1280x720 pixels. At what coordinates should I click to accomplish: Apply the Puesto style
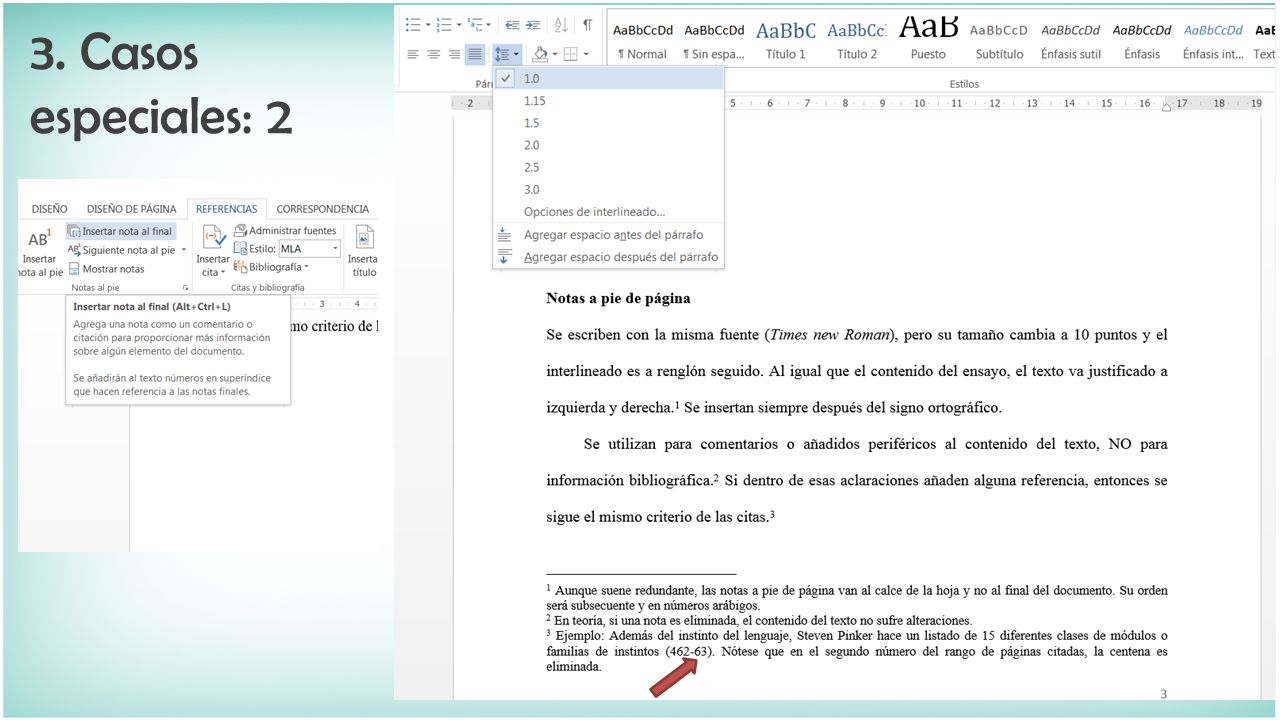(928, 41)
